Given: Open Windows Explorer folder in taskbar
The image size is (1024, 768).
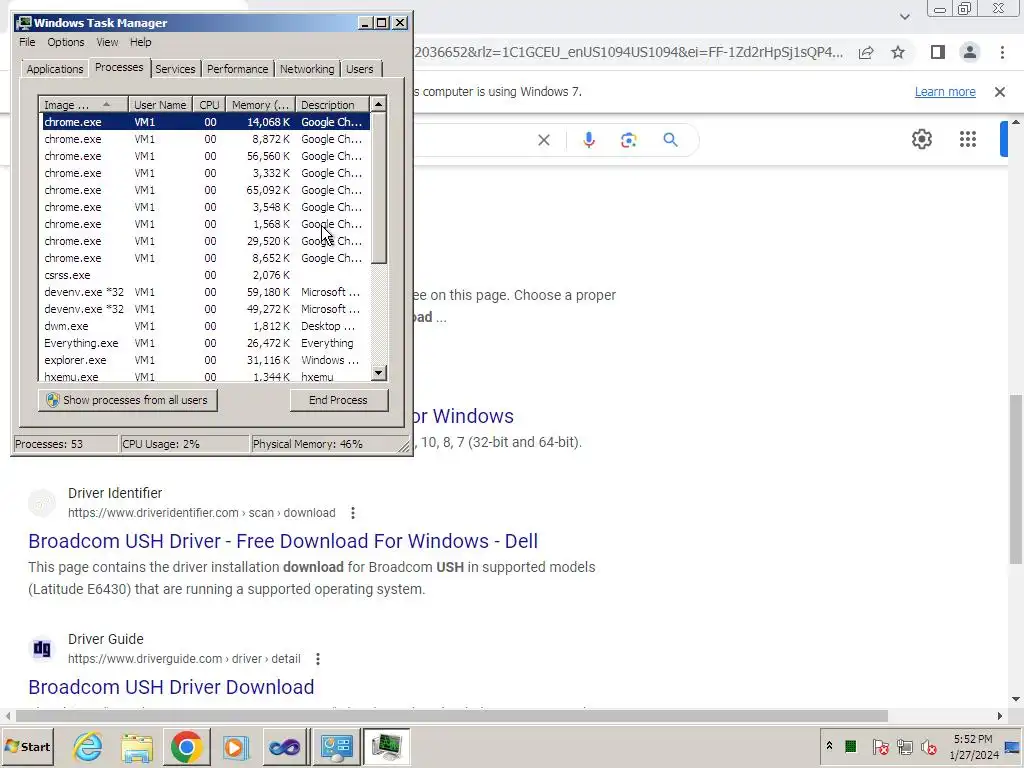Looking at the screenshot, I should pos(136,746).
